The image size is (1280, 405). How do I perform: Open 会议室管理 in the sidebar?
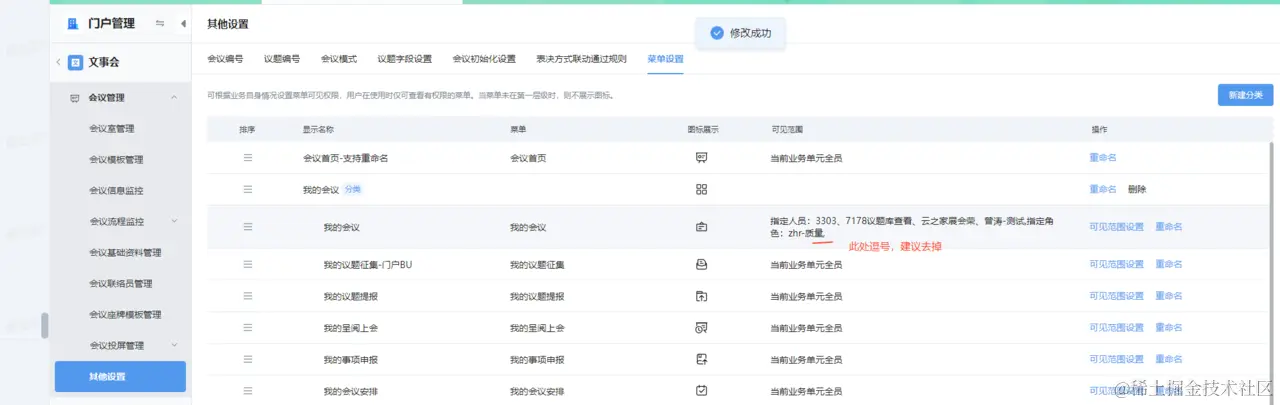(111, 129)
